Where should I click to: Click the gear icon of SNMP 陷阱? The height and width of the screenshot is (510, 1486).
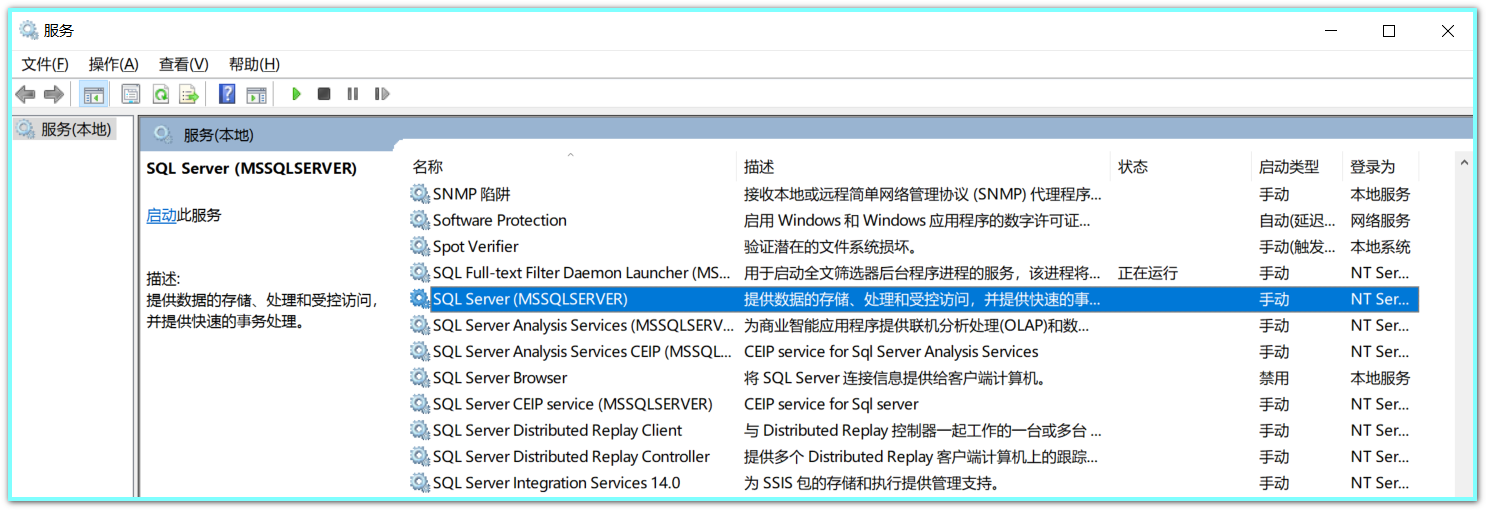420,194
